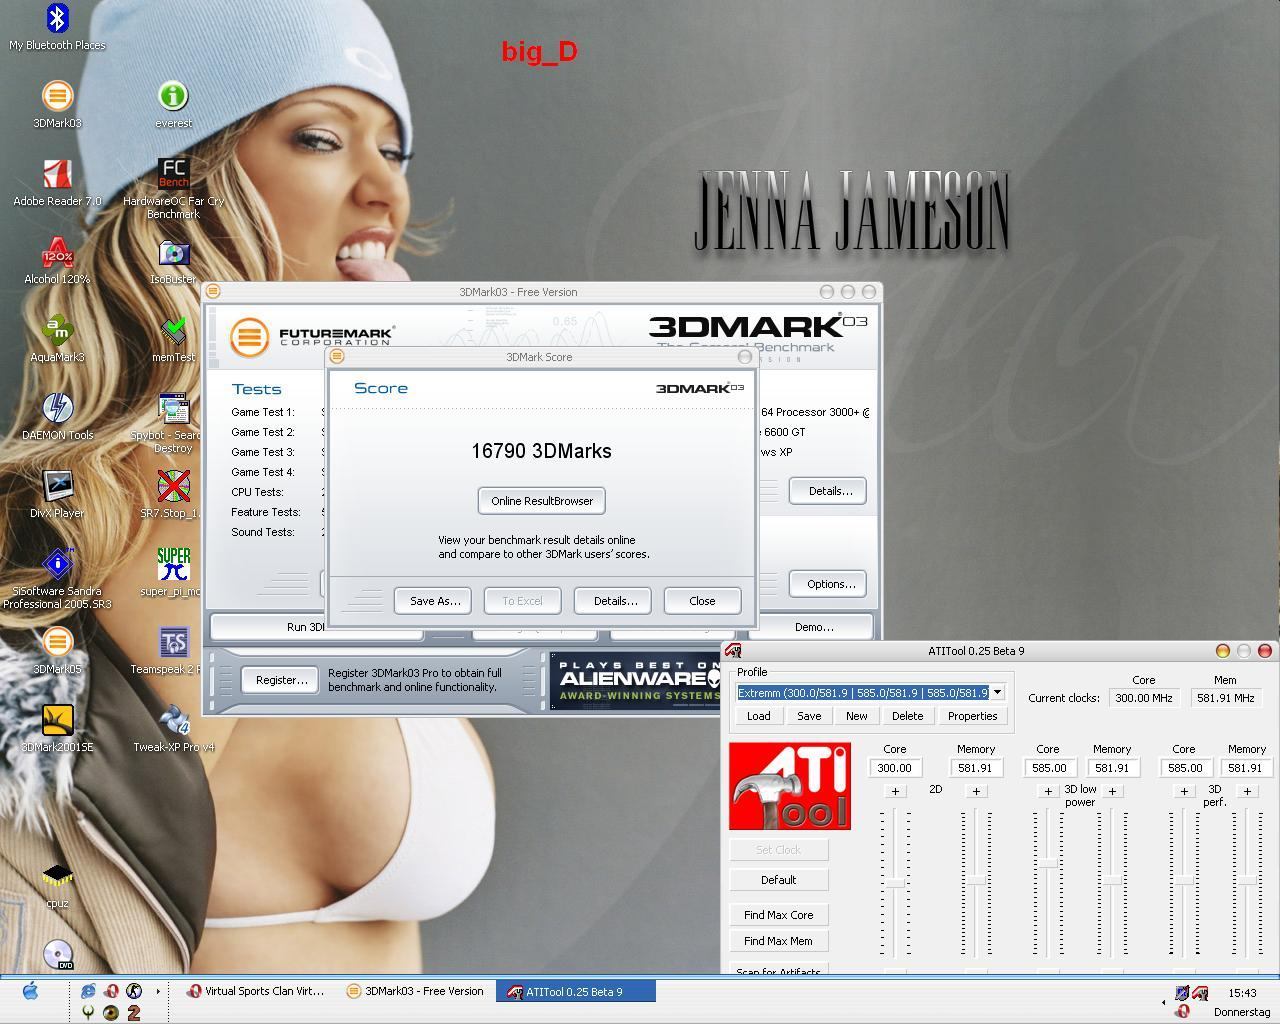Close the 3DMark Score dialog via Close button
This screenshot has height=1024, width=1280.
pyautogui.click(x=702, y=601)
